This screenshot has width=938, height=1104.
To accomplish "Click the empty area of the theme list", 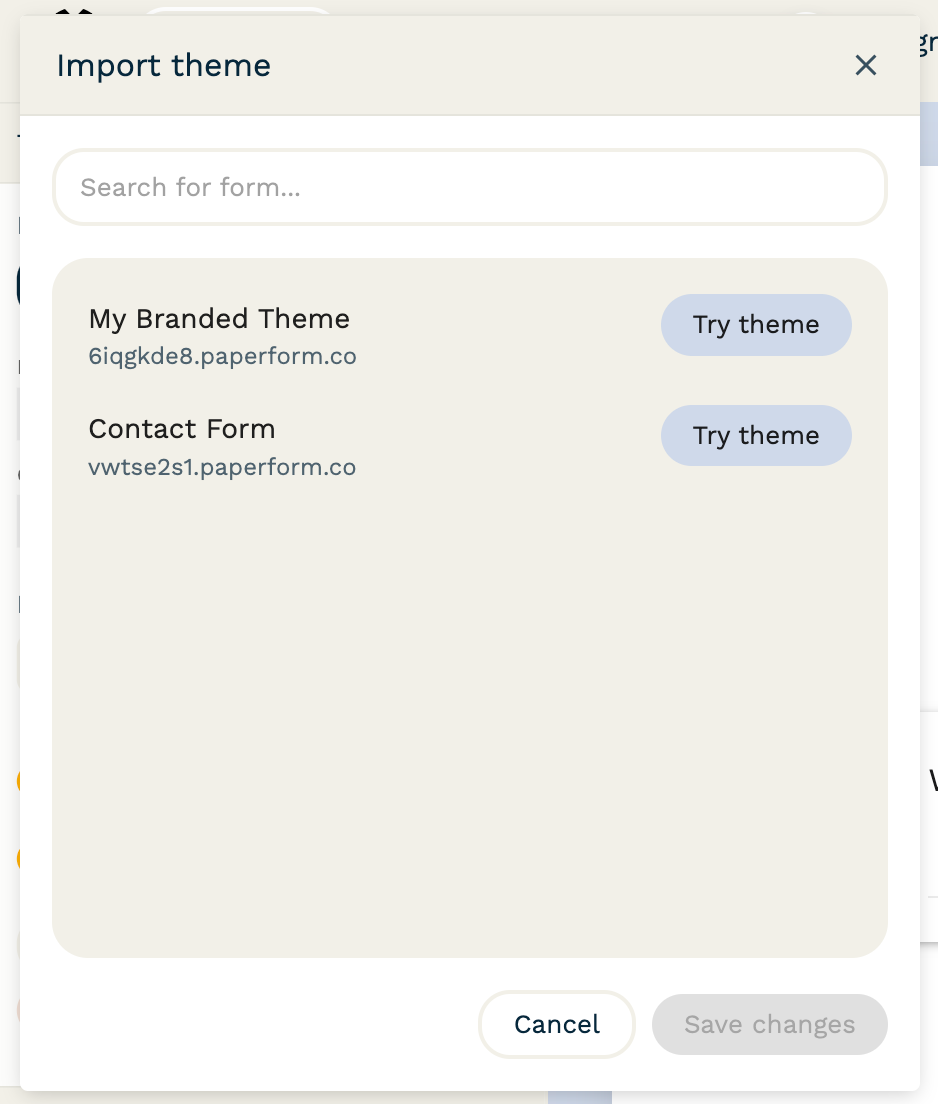I will 469,720.
